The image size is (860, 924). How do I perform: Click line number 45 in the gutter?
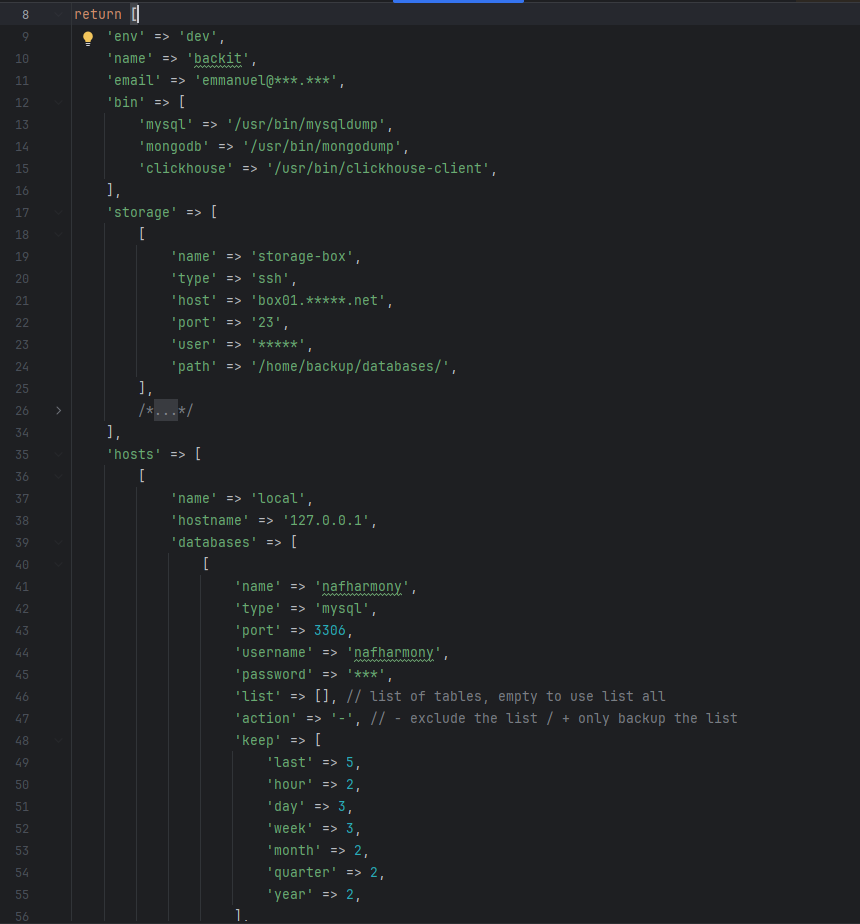pos(22,674)
